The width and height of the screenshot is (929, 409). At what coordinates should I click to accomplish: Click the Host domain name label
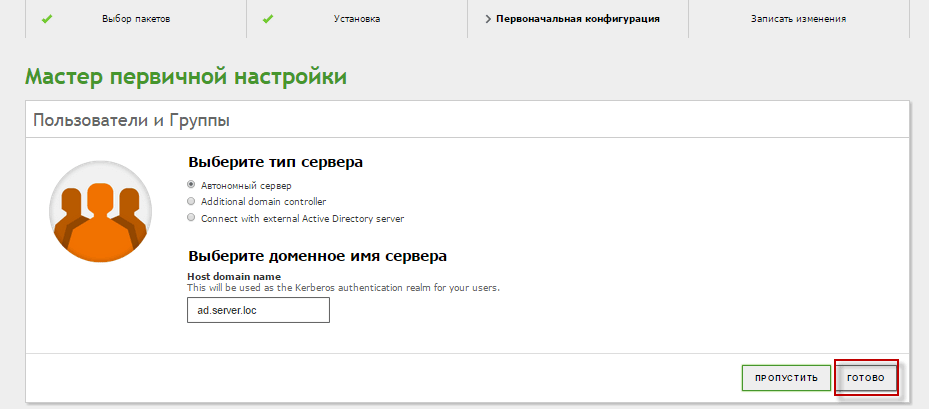tap(234, 276)
